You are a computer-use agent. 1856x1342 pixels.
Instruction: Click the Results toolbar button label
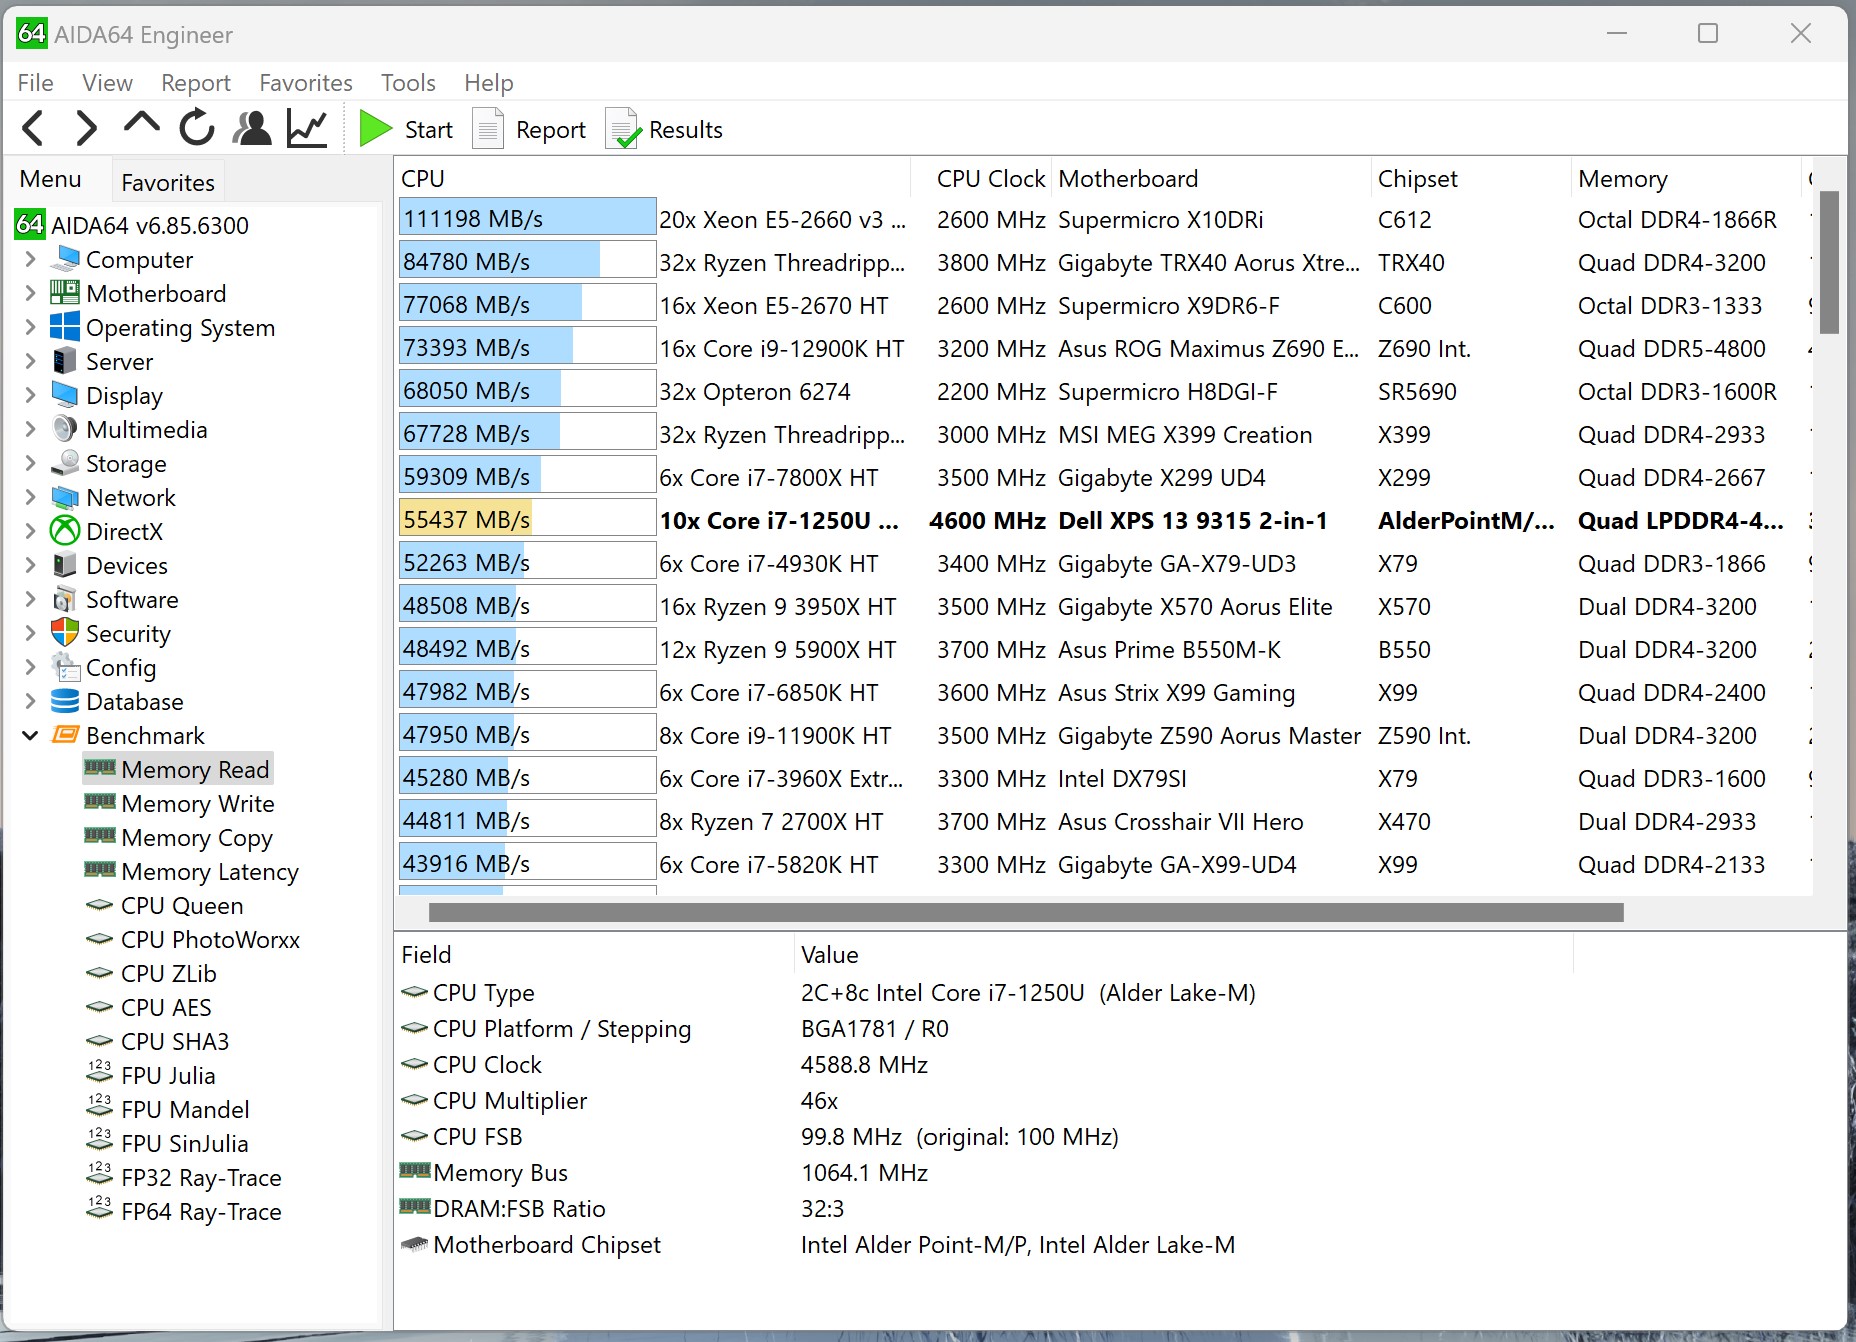coord(685,130)
